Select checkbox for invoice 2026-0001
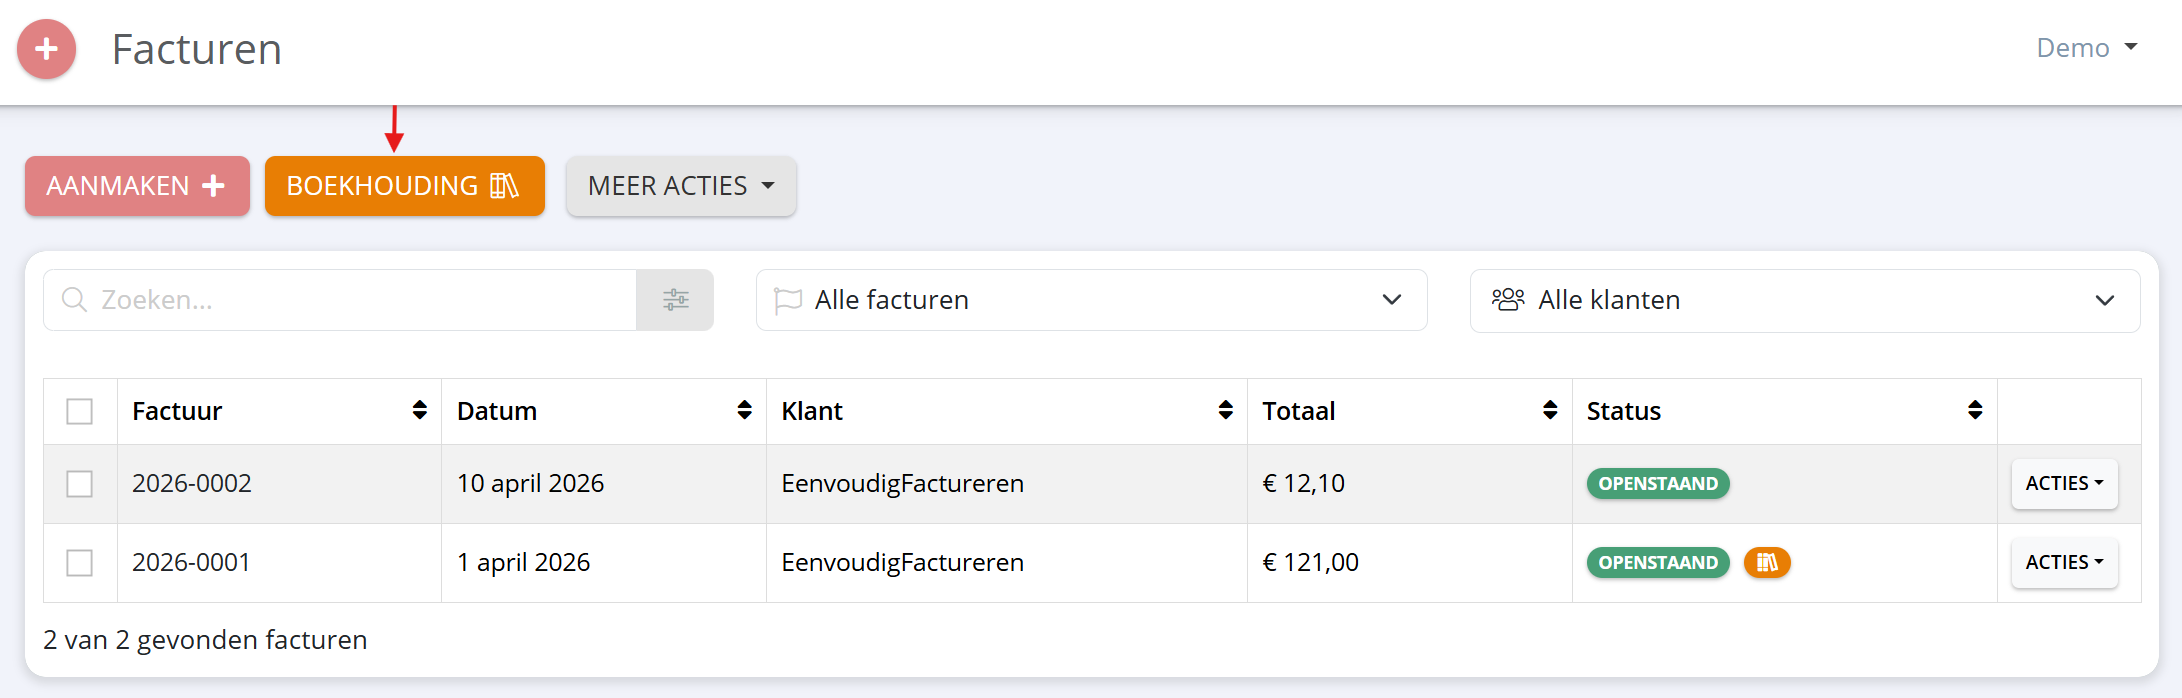 (80, 563)
